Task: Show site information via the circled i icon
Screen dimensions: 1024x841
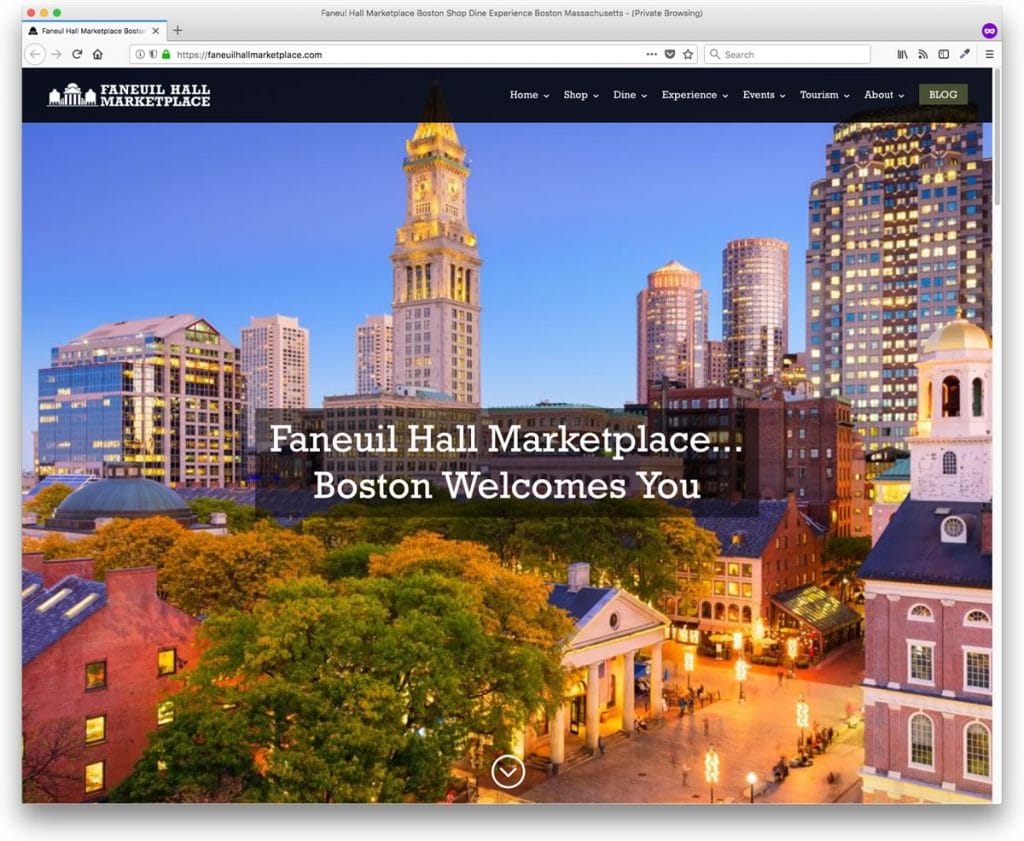Action: pyautogui.click(x=140, y=54)
